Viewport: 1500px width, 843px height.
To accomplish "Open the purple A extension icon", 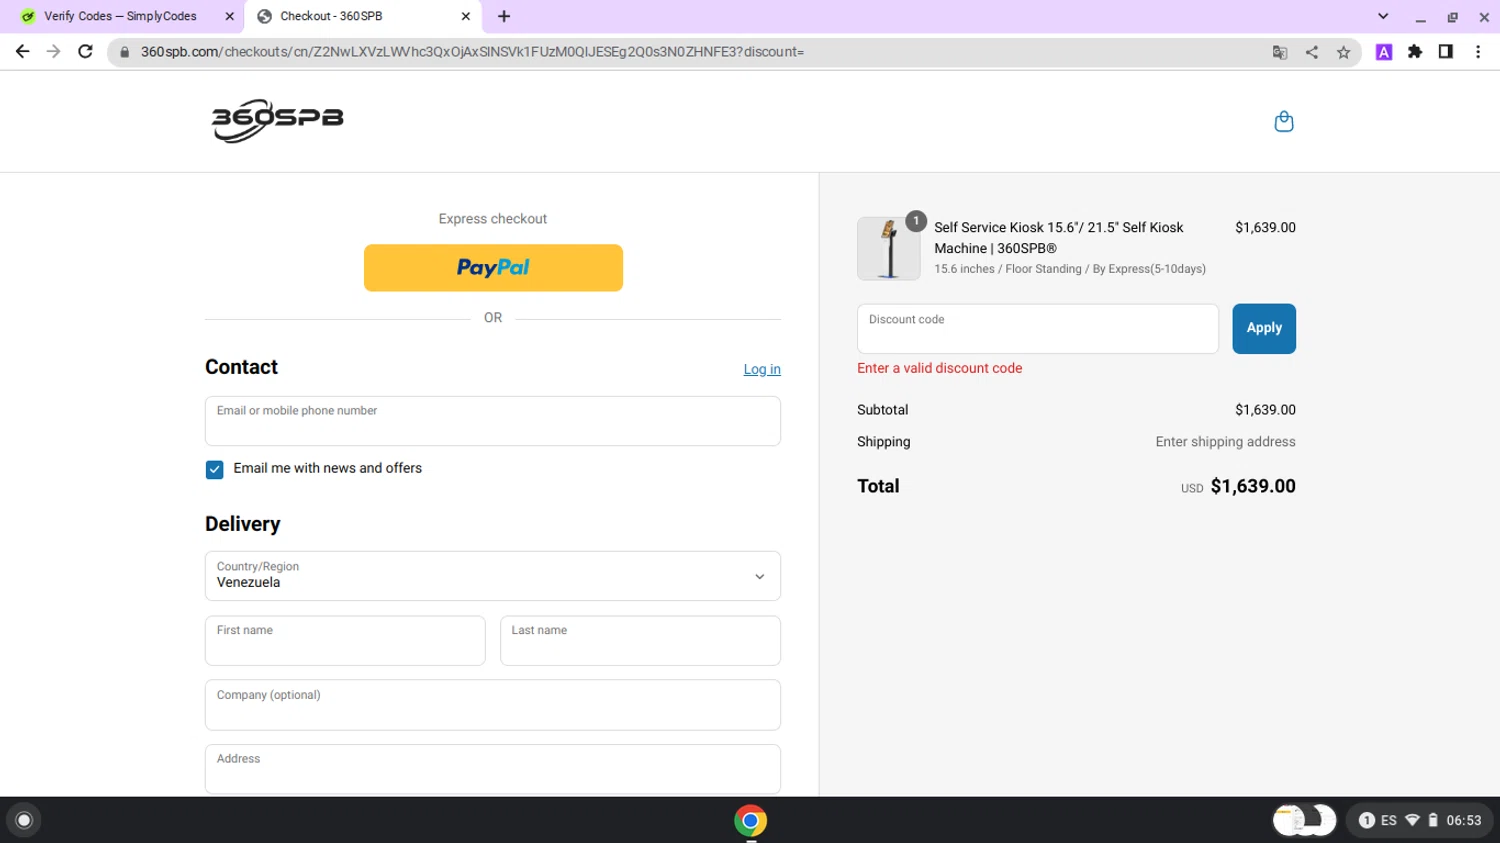I will (1384, 52).
